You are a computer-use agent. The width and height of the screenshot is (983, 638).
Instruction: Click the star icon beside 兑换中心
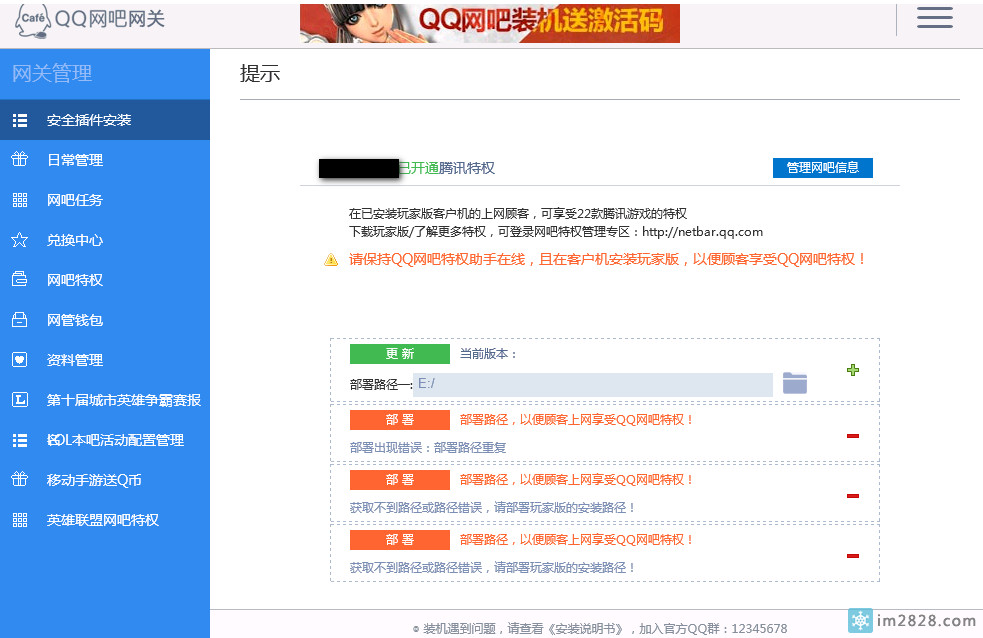(x=19, y=240)
